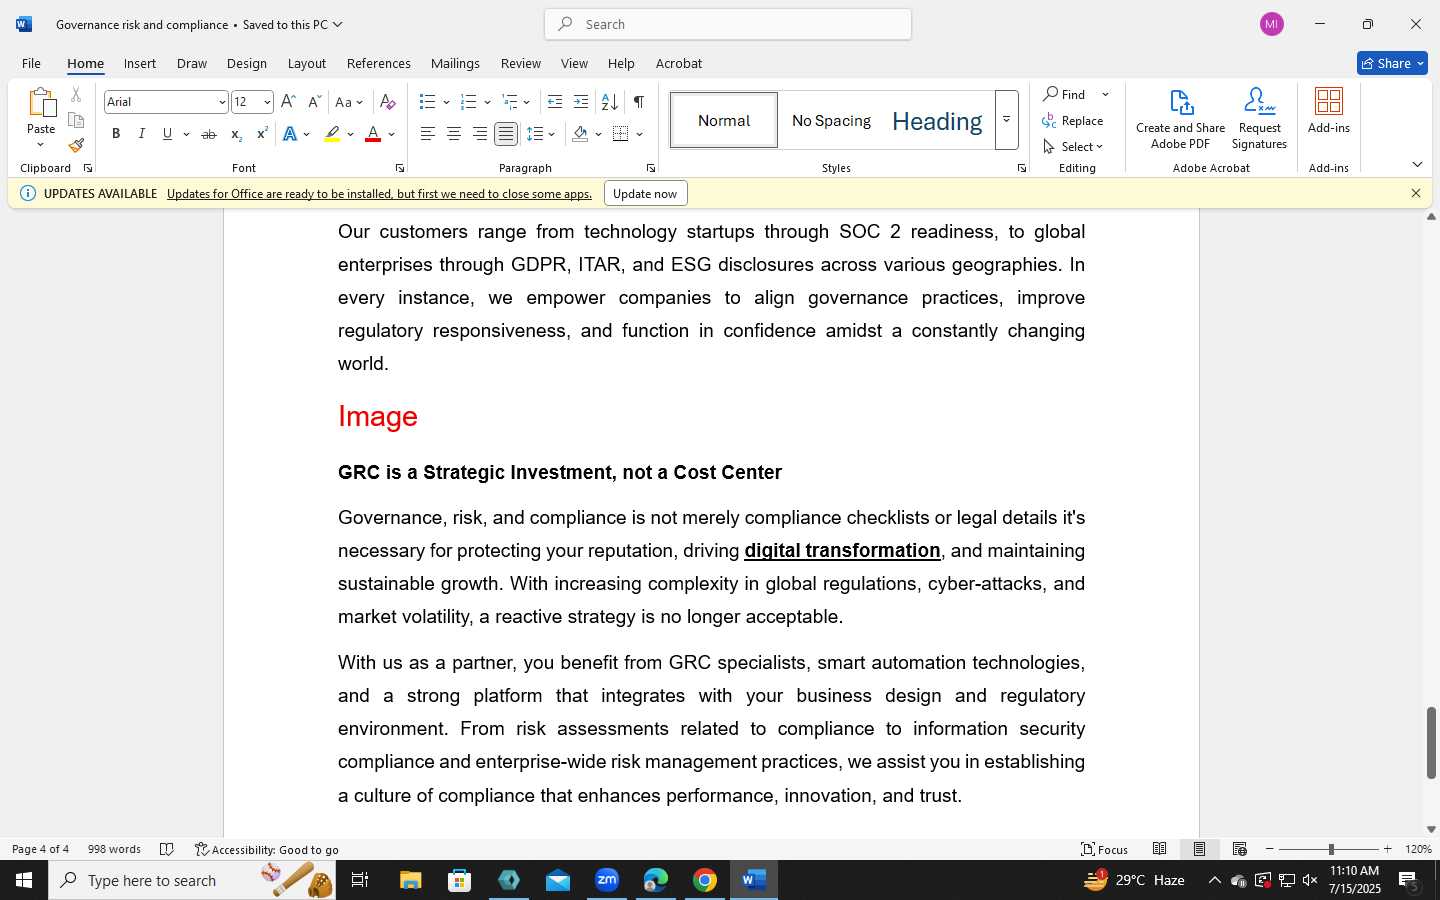Open Google Chrome from the taskbar
This screenshot has width=1440, height=900.
pos(705,880)
